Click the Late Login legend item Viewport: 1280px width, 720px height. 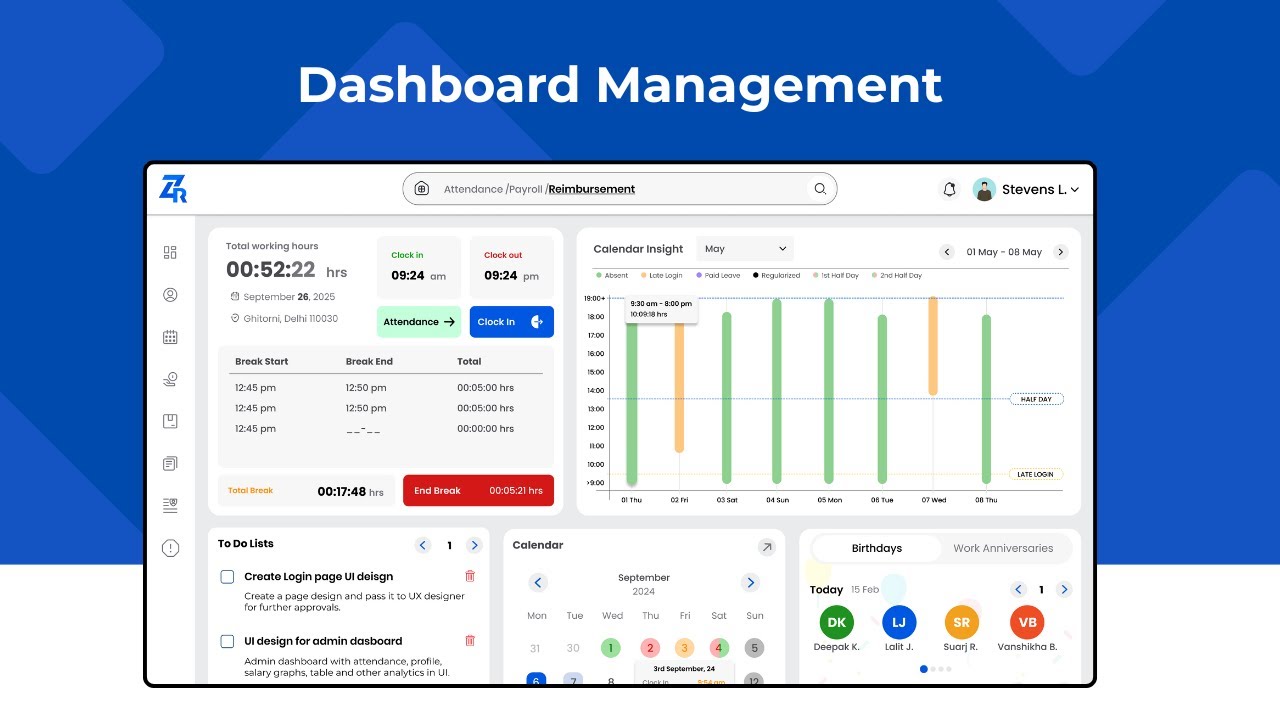tap(662, 275)
